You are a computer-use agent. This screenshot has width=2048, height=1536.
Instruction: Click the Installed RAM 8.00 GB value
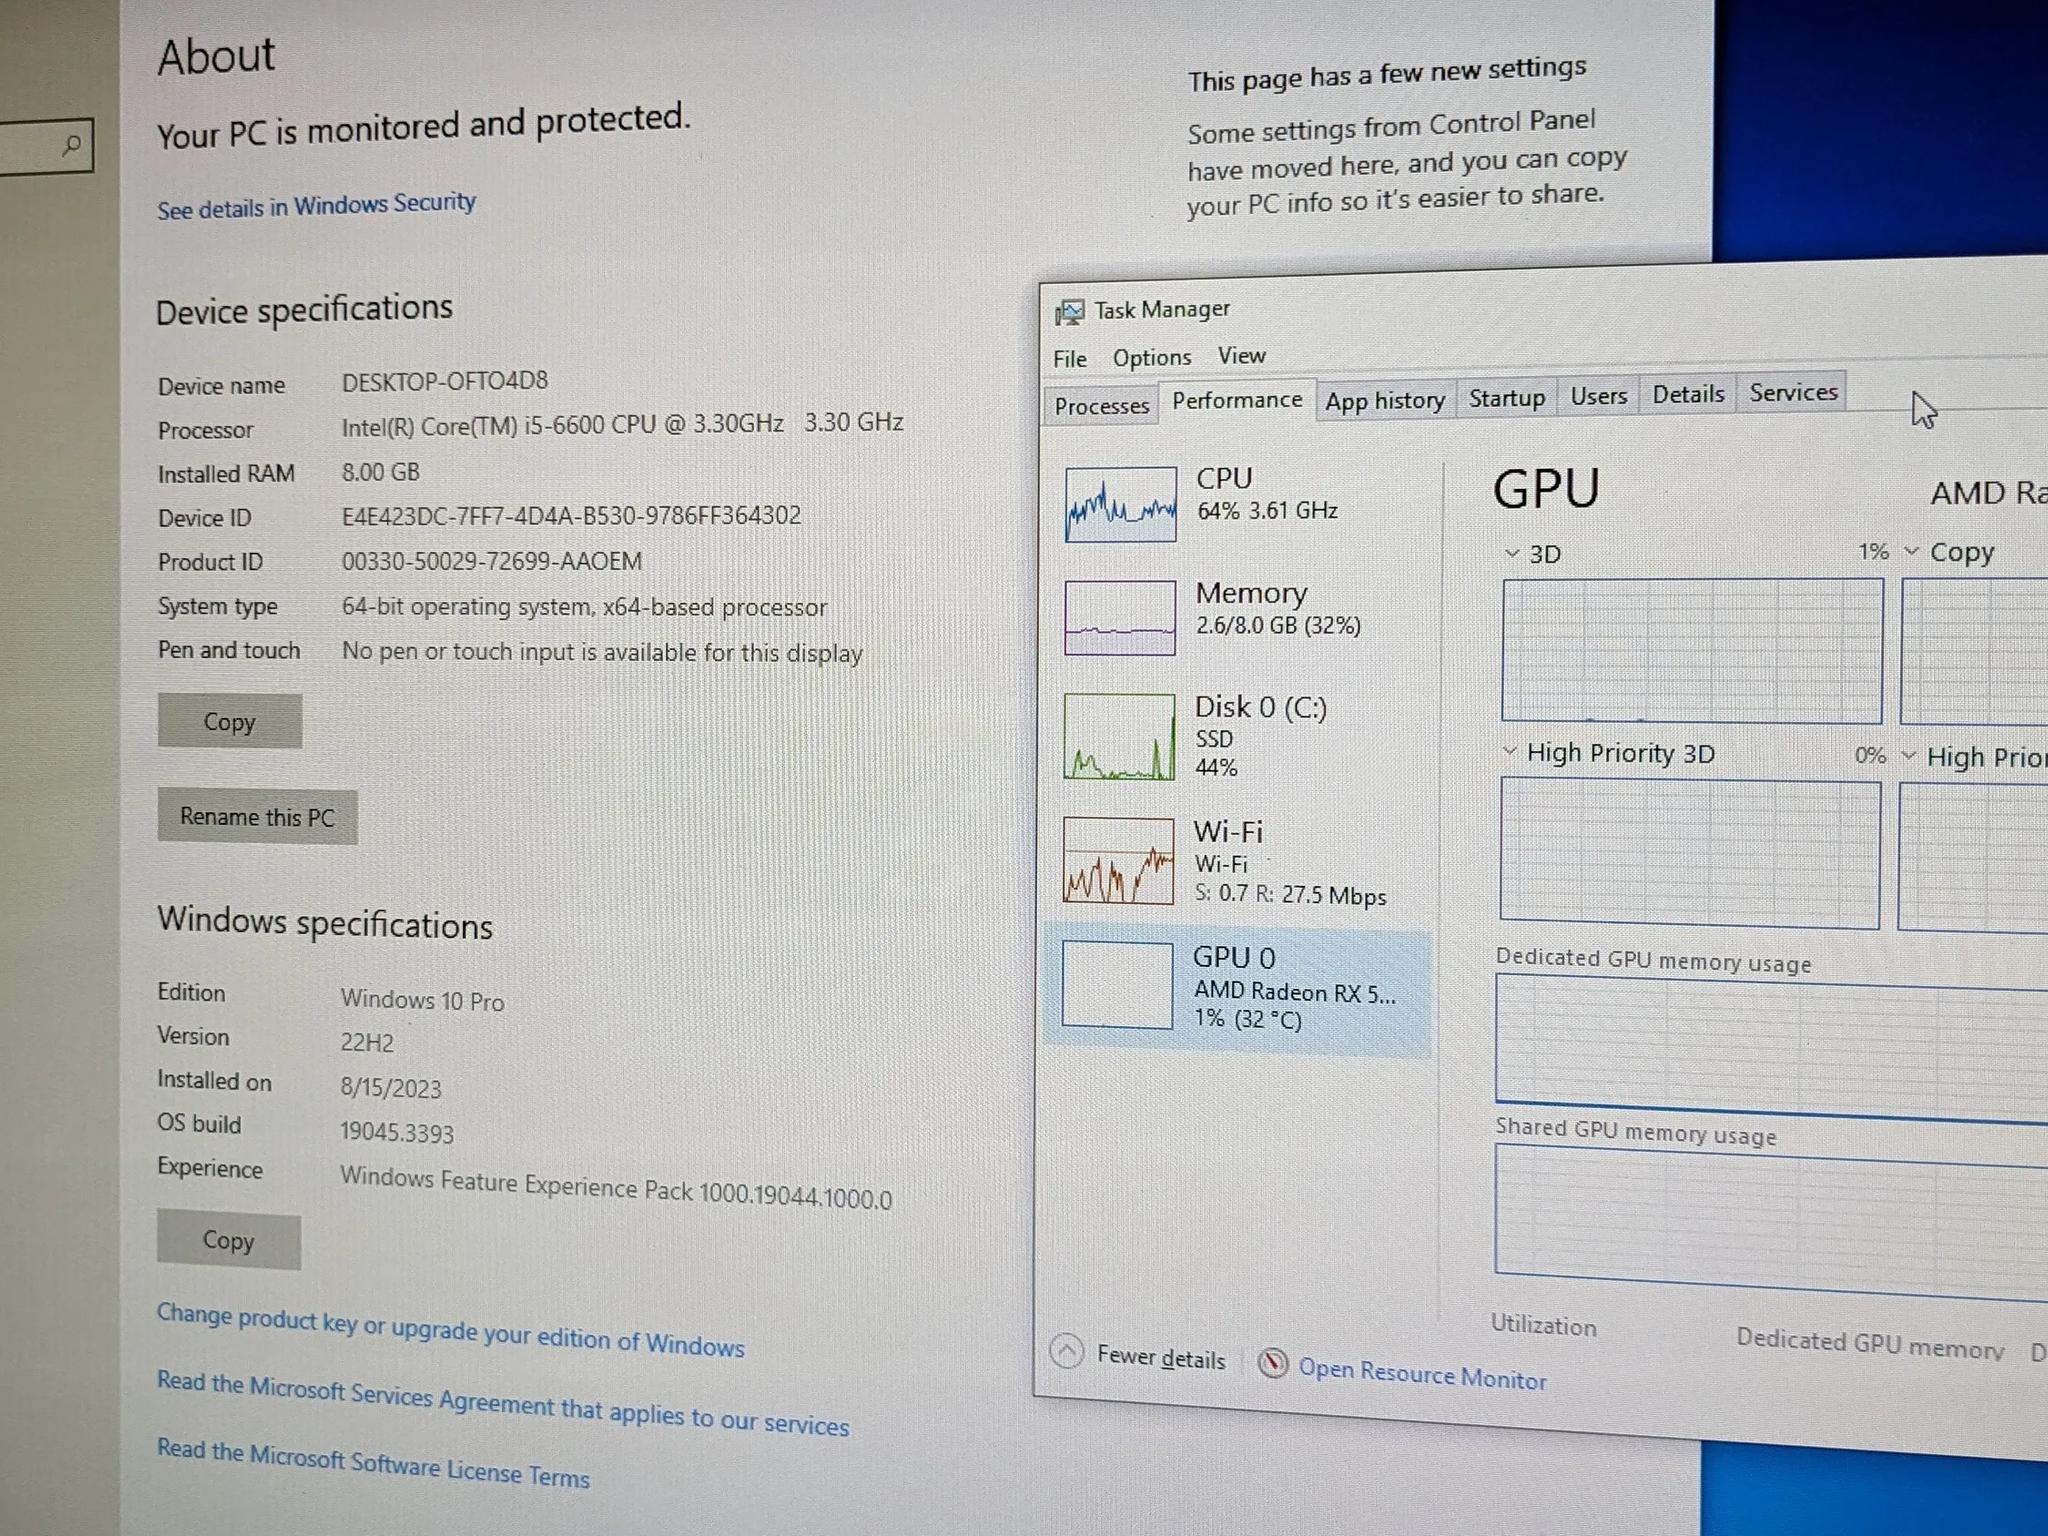pyautogui.click(x=380, y=472)
